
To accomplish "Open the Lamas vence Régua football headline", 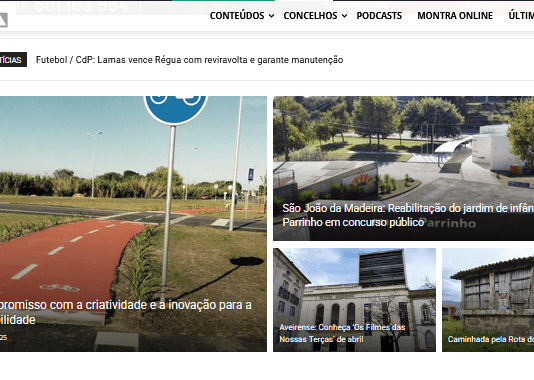I will pyautogui.click(x=189, y=60).
